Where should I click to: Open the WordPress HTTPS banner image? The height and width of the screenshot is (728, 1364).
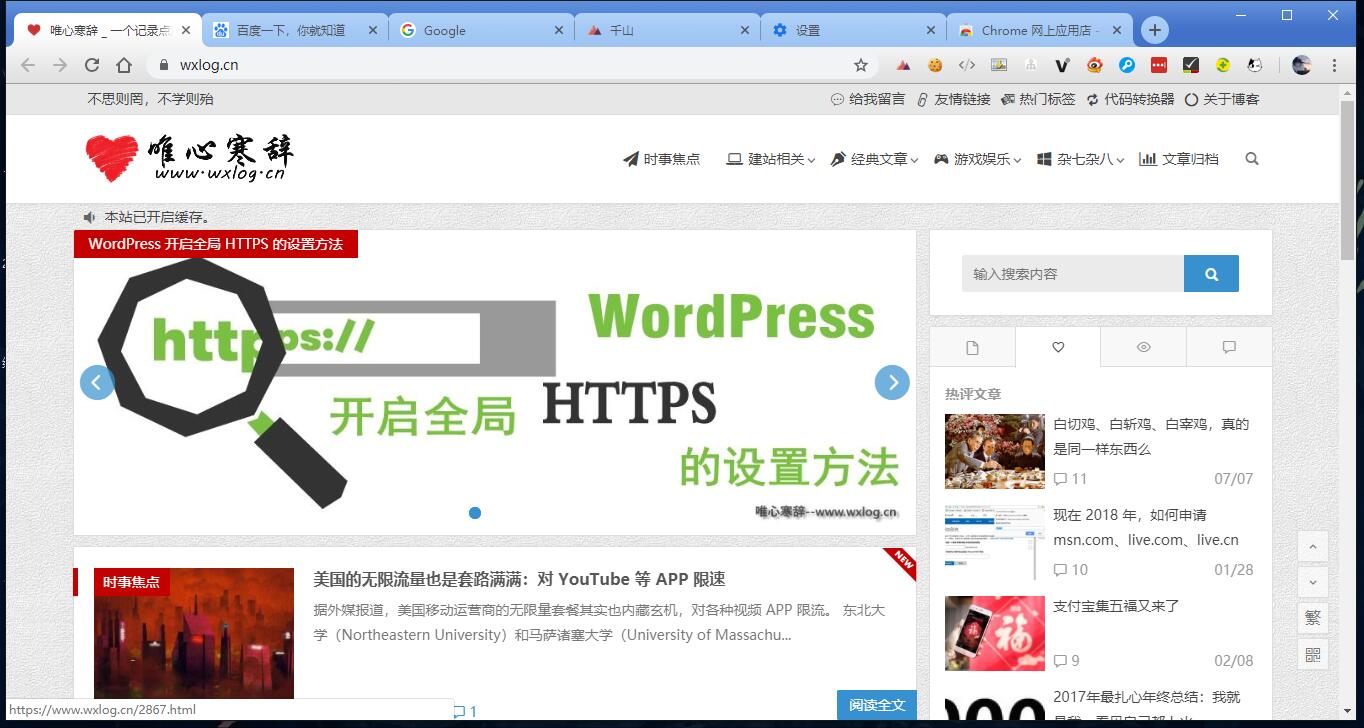tap(495, 382)
